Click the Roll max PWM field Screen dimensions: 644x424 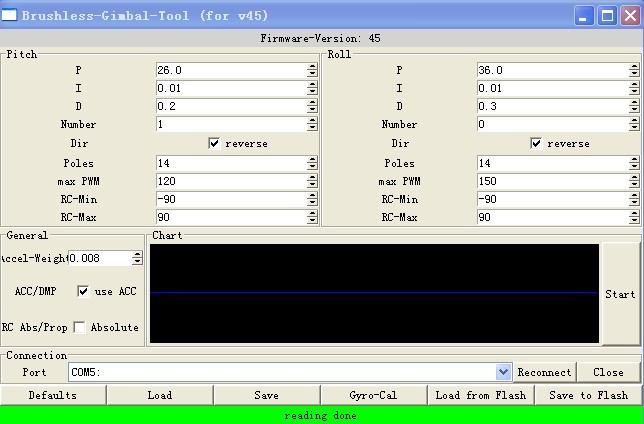pos(552,181)
